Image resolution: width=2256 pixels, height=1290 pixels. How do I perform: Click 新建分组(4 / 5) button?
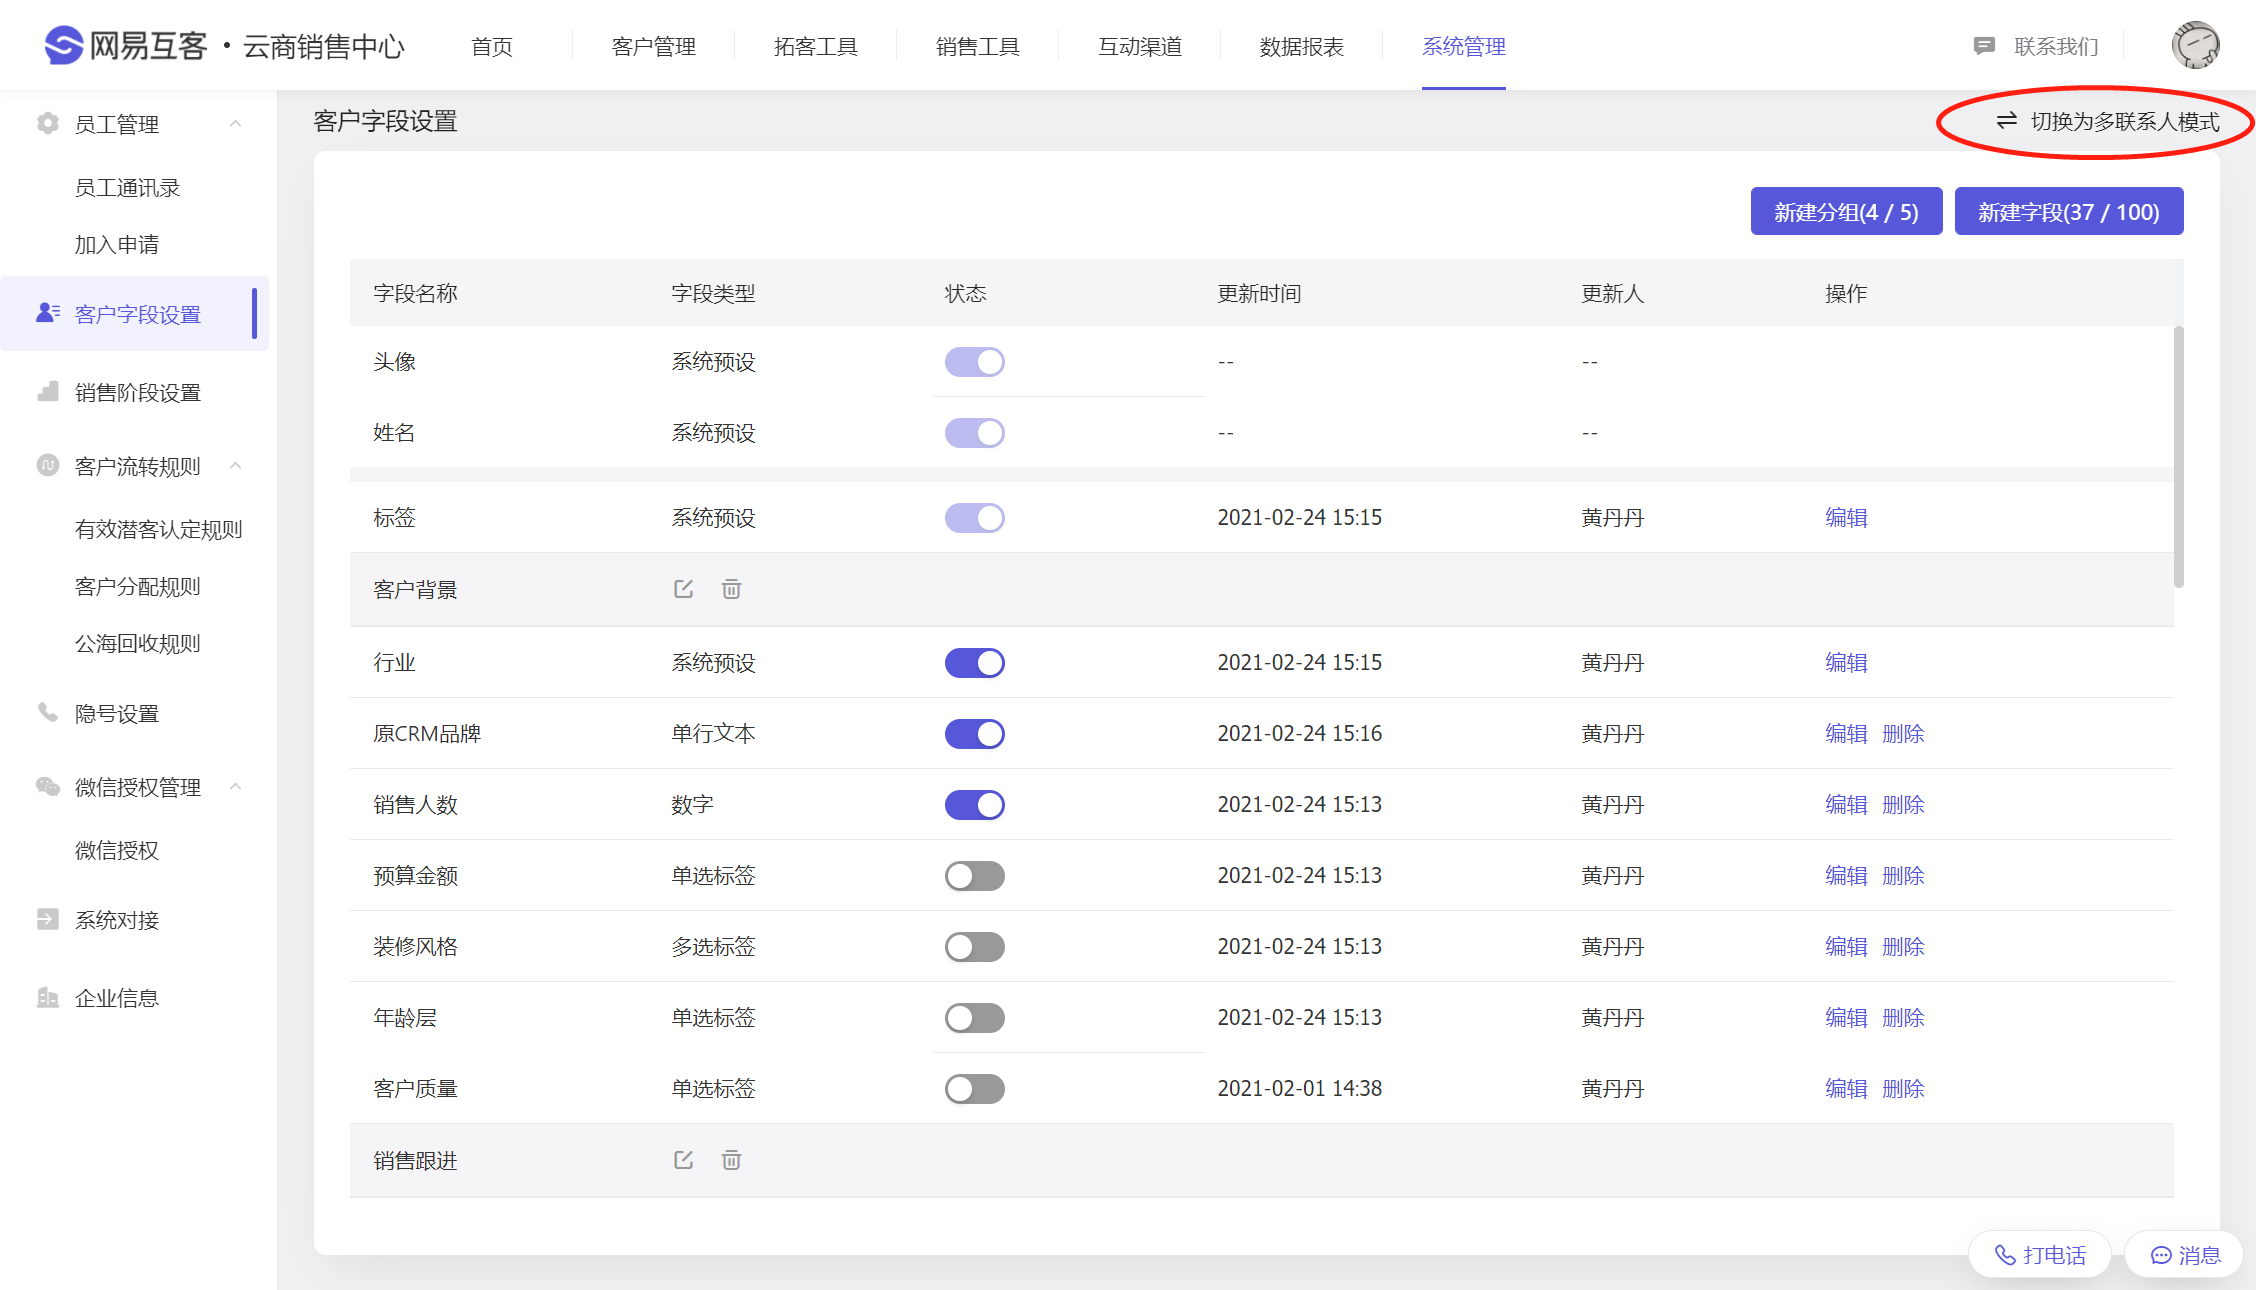[x=1846, y=211]
